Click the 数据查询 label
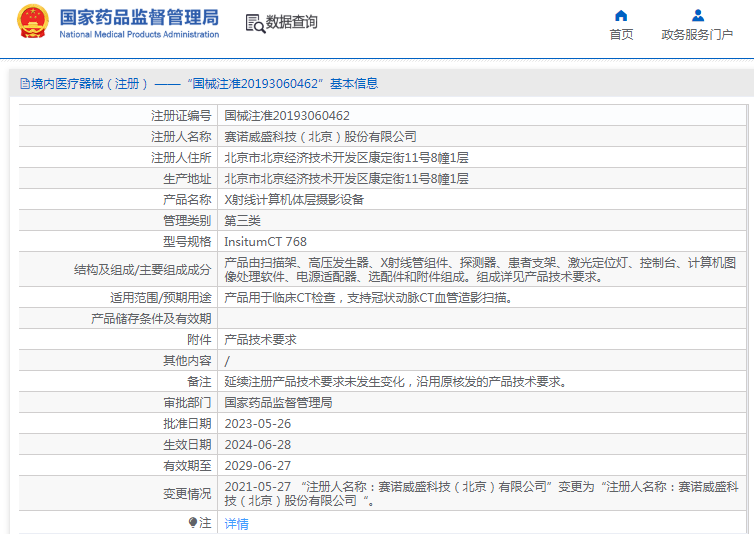The image size is (754, 534). point(291,22)
